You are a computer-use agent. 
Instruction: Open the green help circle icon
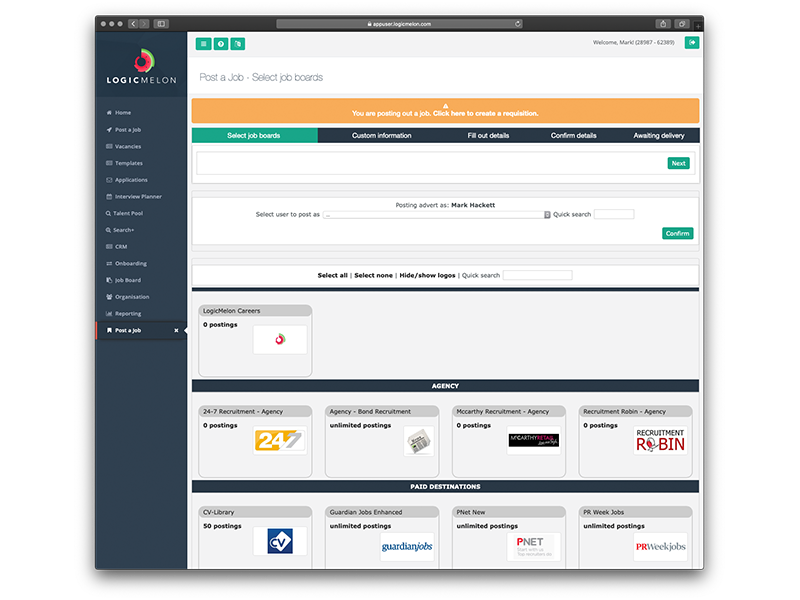(x=221, y=44)
